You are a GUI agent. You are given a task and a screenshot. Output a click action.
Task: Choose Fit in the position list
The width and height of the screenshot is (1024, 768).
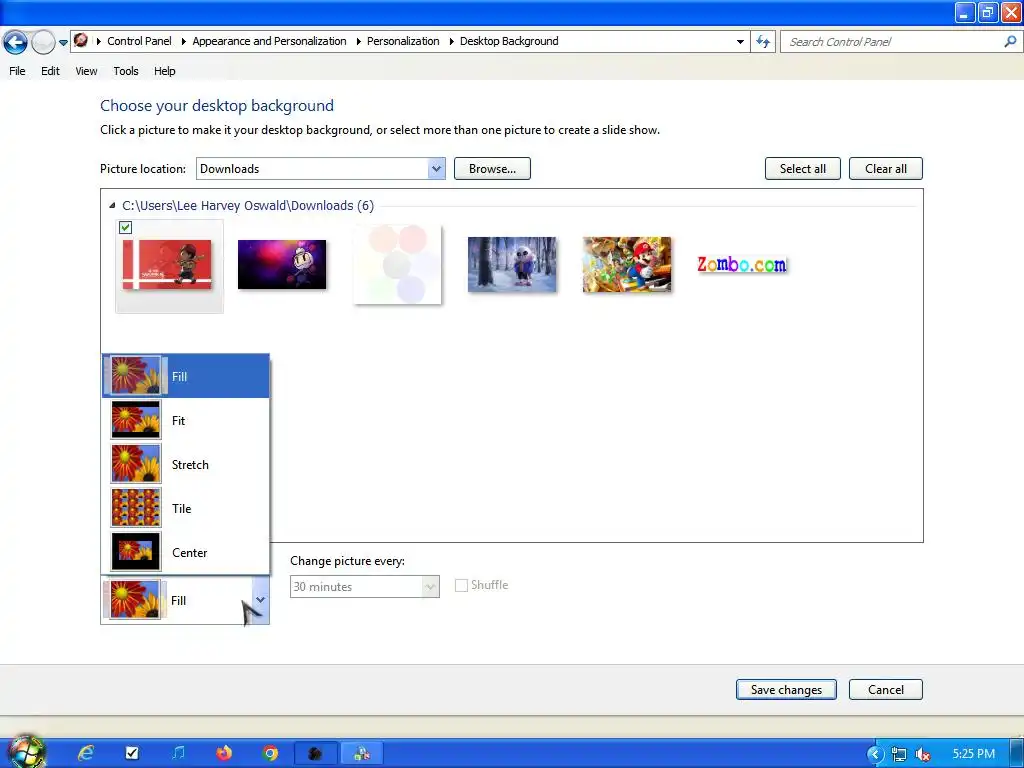point(185,421)
